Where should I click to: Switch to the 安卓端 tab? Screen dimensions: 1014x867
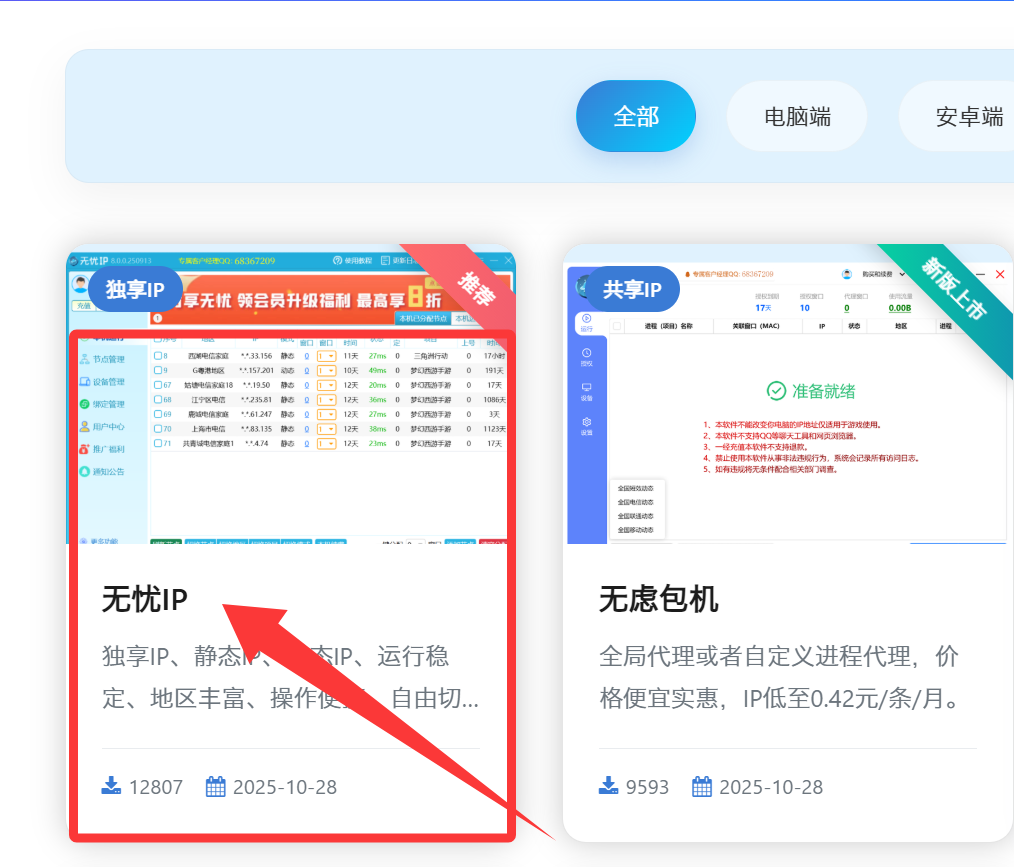[968, 116]
